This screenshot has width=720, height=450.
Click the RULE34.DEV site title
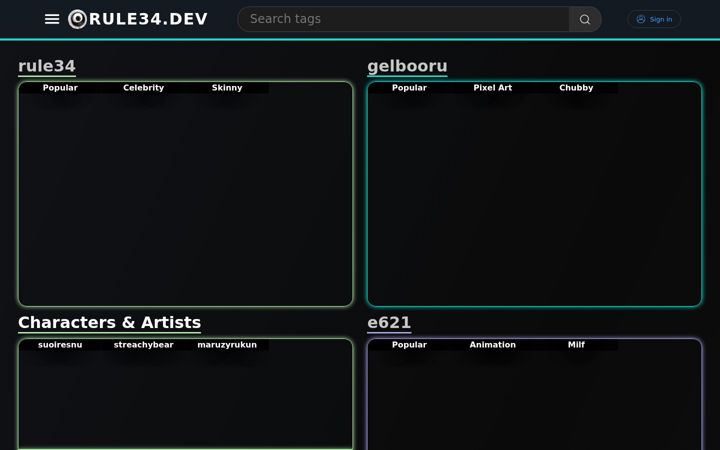148,19
